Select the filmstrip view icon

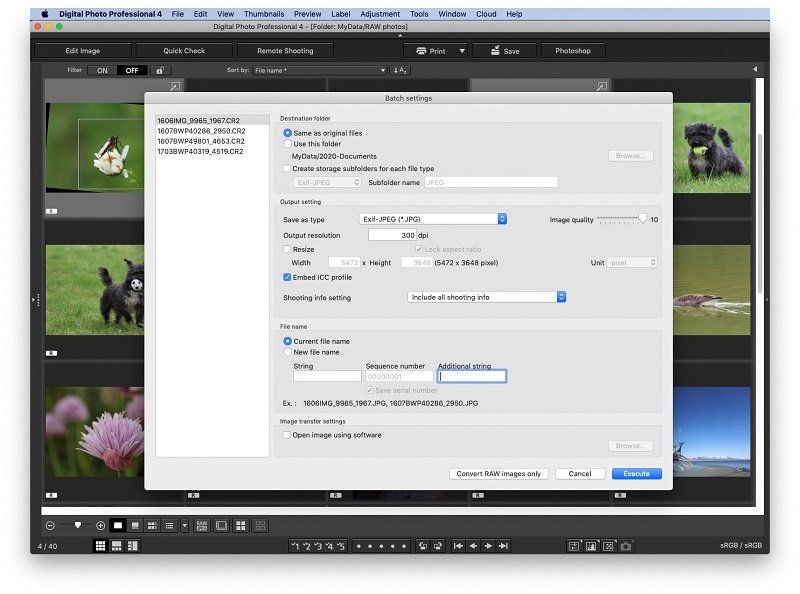click(131, 546)
